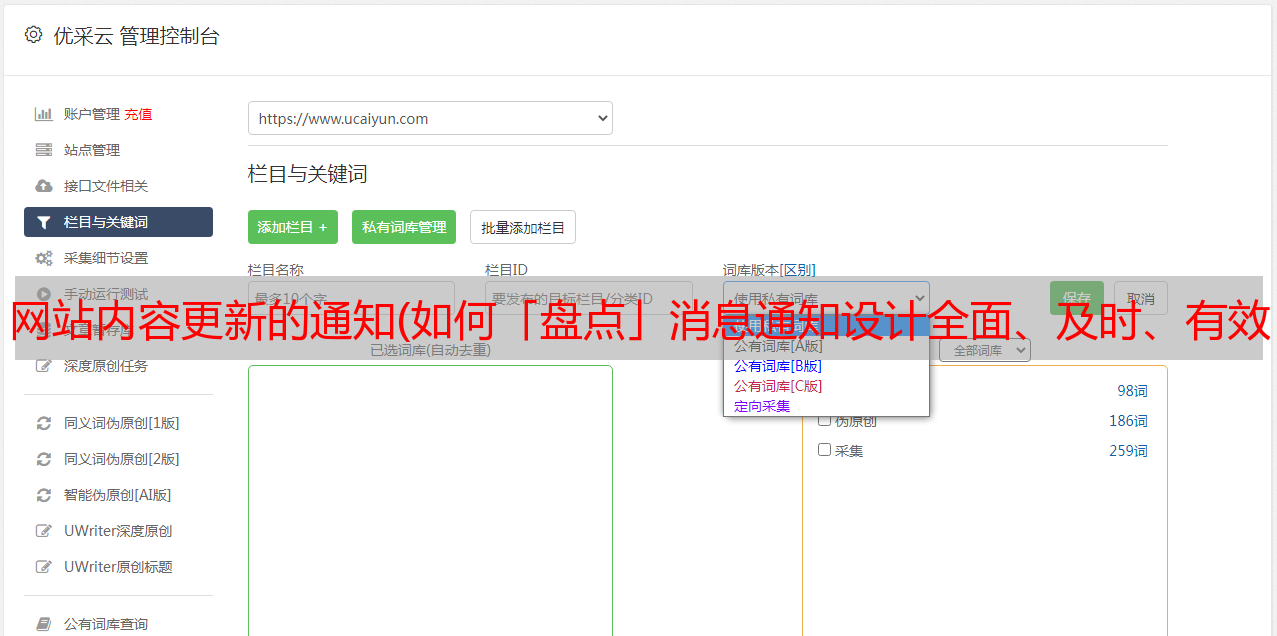The image size is (1277, 636).
Task: Focus the 栏目名称 input field
Action: 351,298
